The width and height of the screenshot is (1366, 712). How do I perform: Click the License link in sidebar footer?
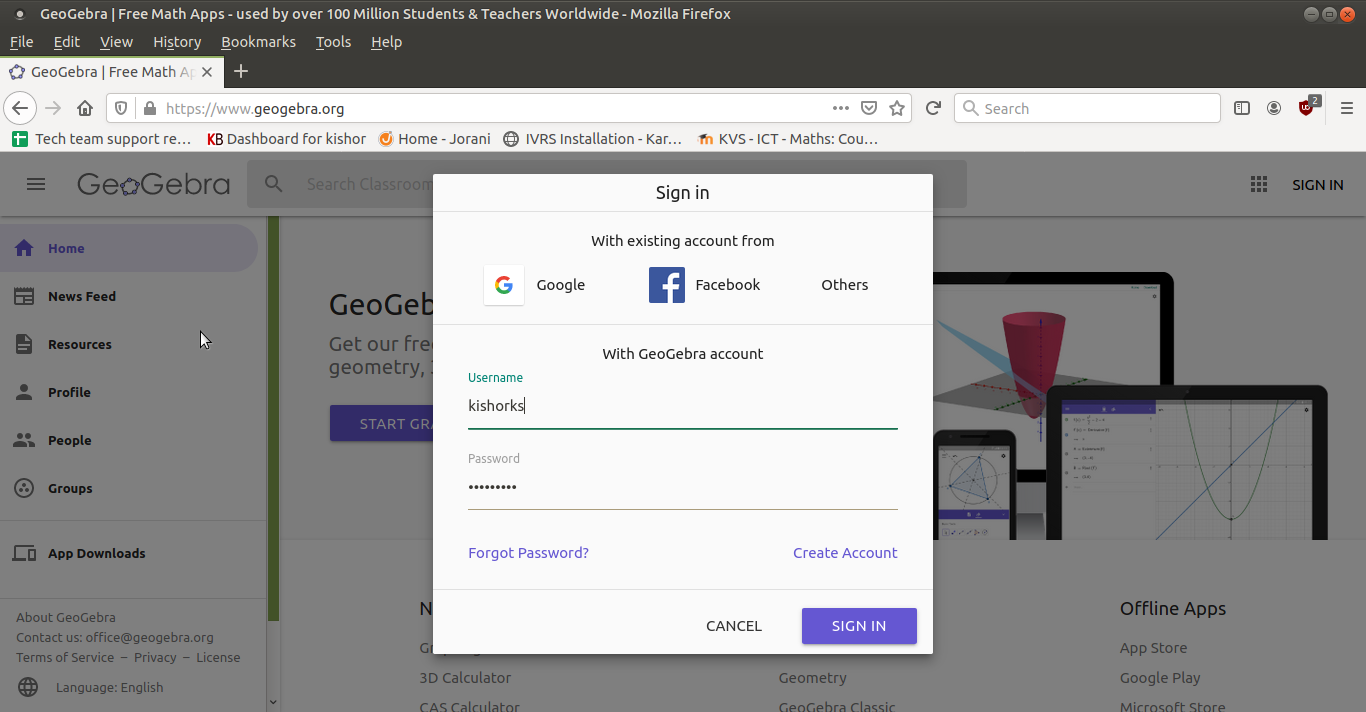218,657
